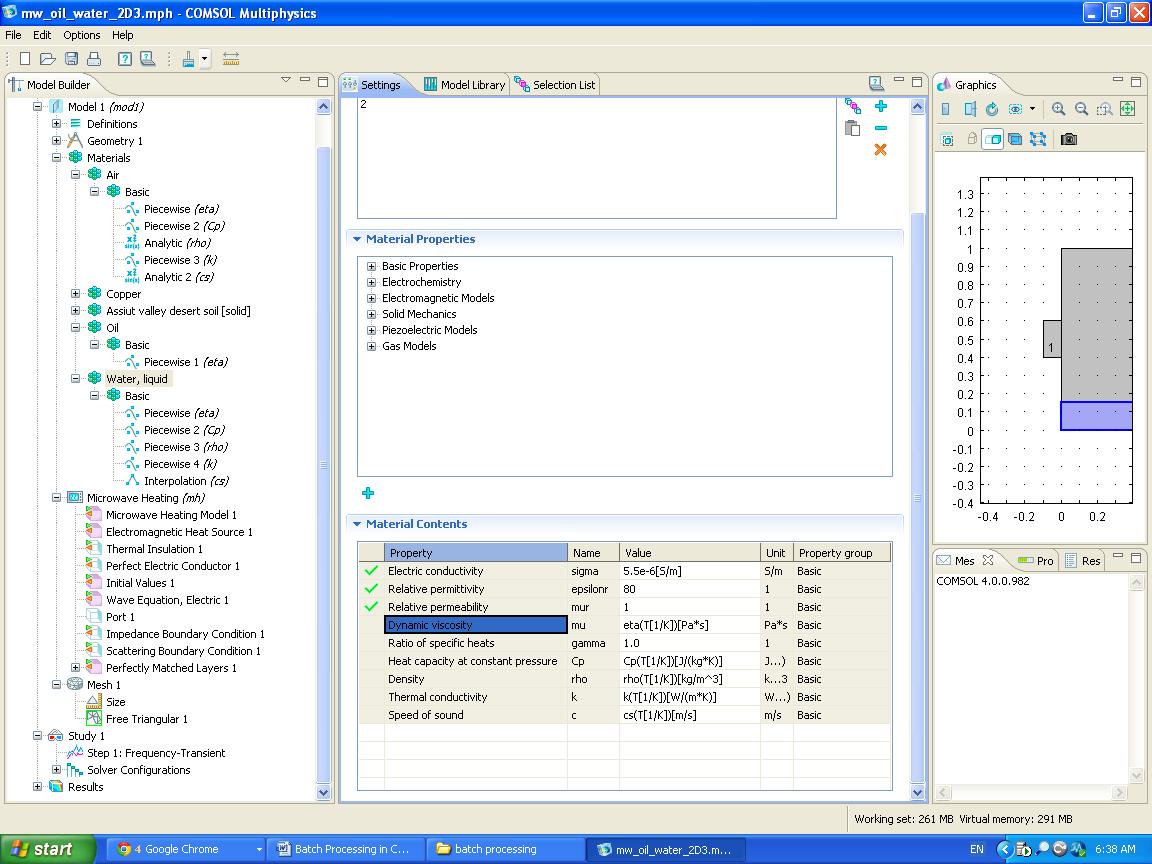Screen dimensions: 1152x864
Task: Switch to the Selection List tab
Action: pos(555,84)
